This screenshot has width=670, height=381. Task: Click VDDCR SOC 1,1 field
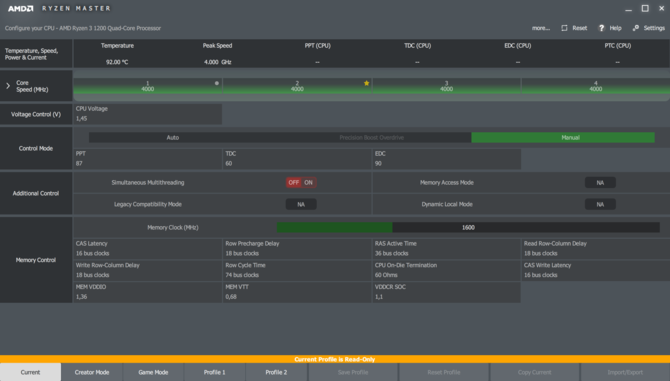click(x=447, y=292)
